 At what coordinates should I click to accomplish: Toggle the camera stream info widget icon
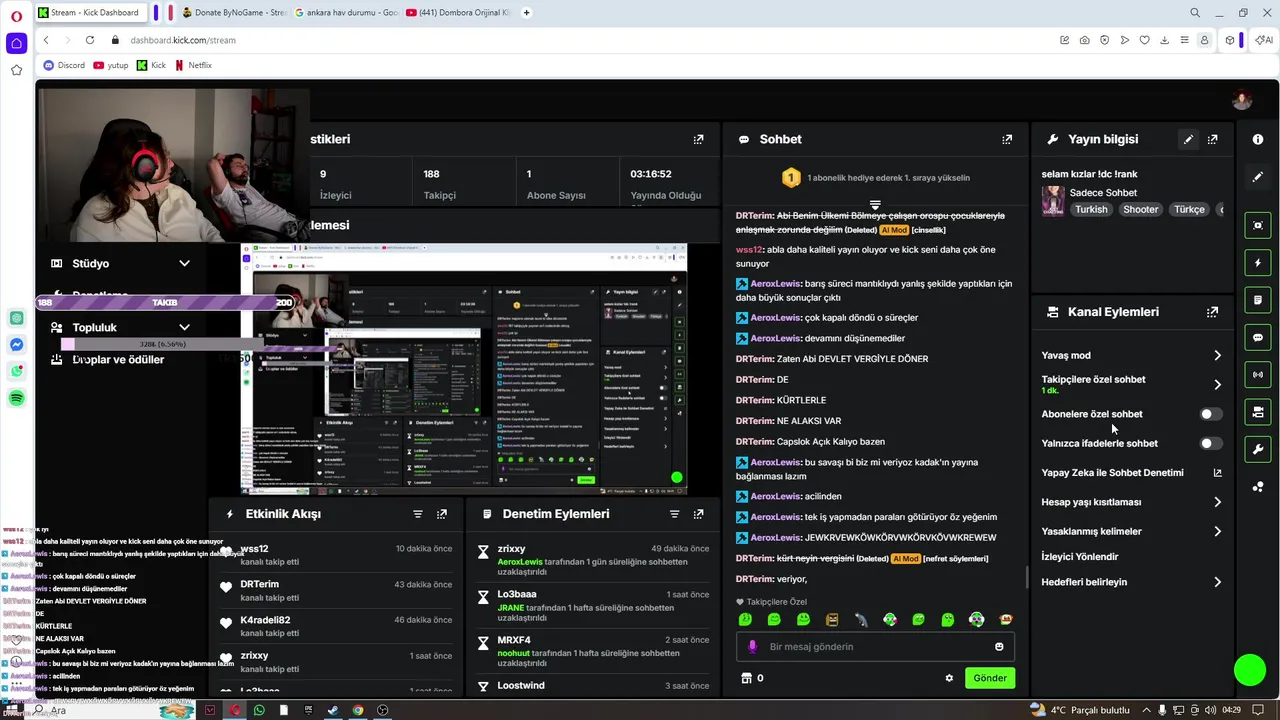(1258, 412)
